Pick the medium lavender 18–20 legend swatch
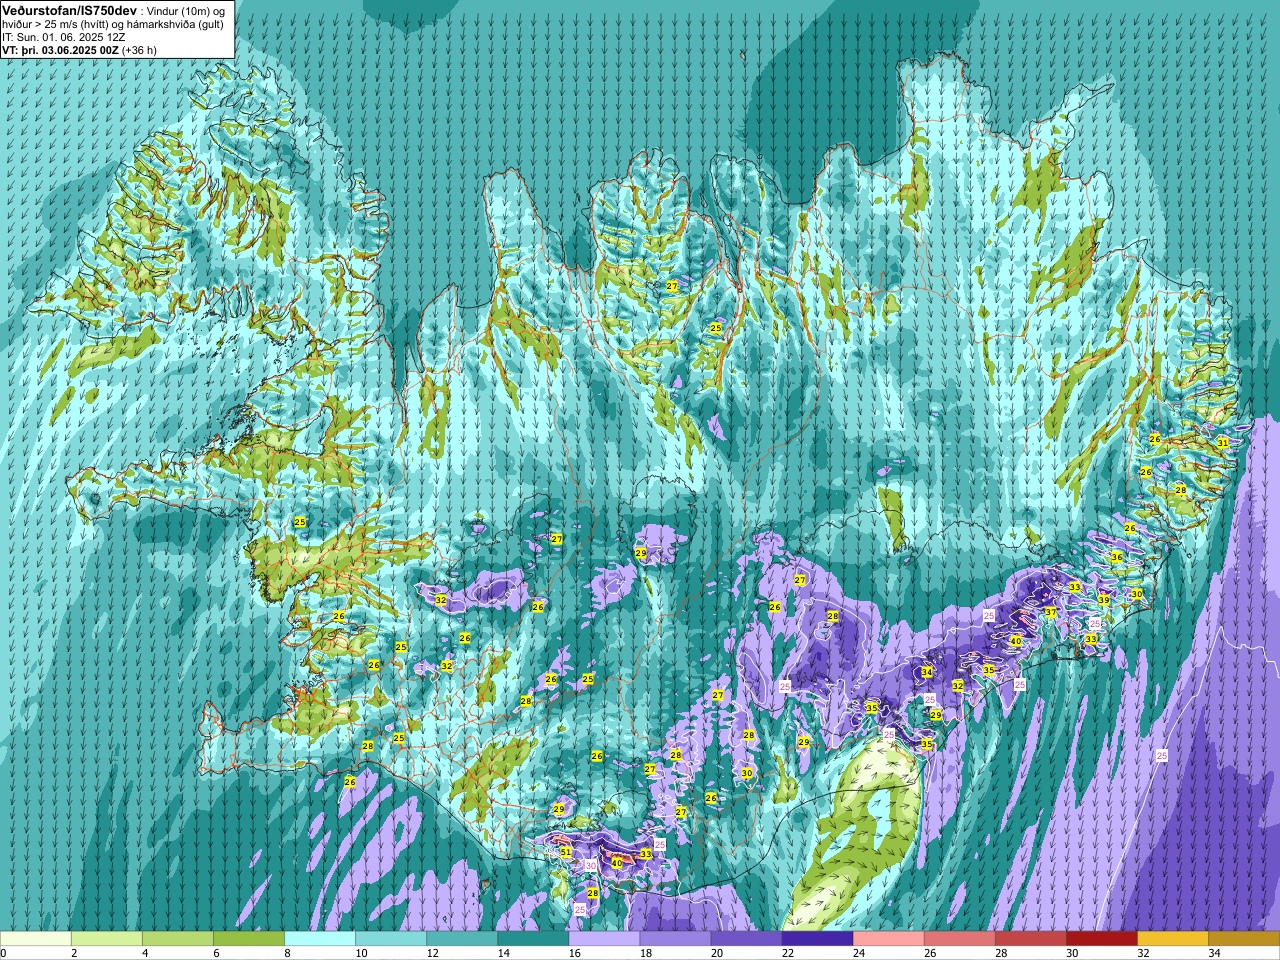1280x960 pixels. [675, 939]
